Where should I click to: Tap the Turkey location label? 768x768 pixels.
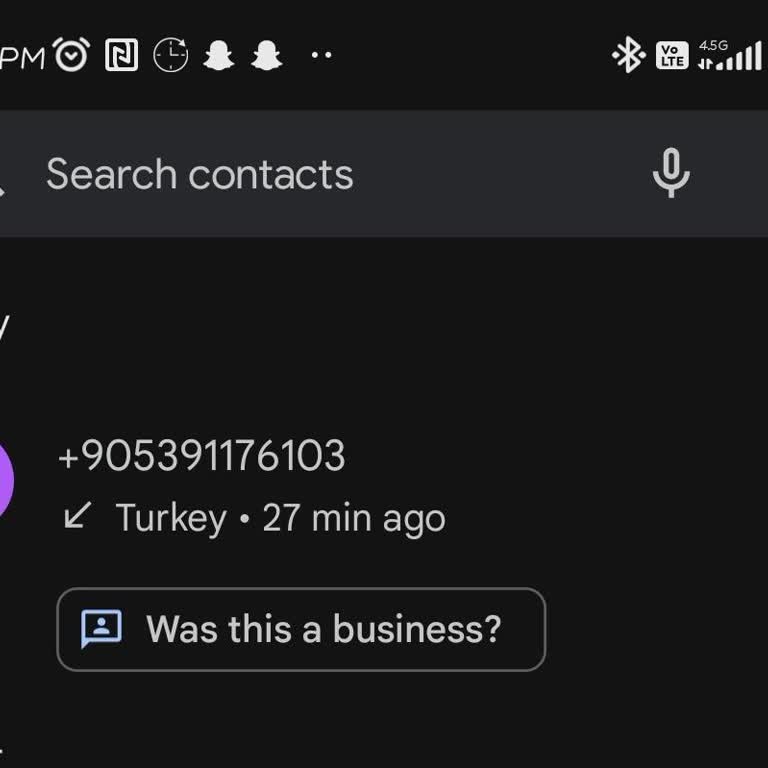click(x=171, y=518)
